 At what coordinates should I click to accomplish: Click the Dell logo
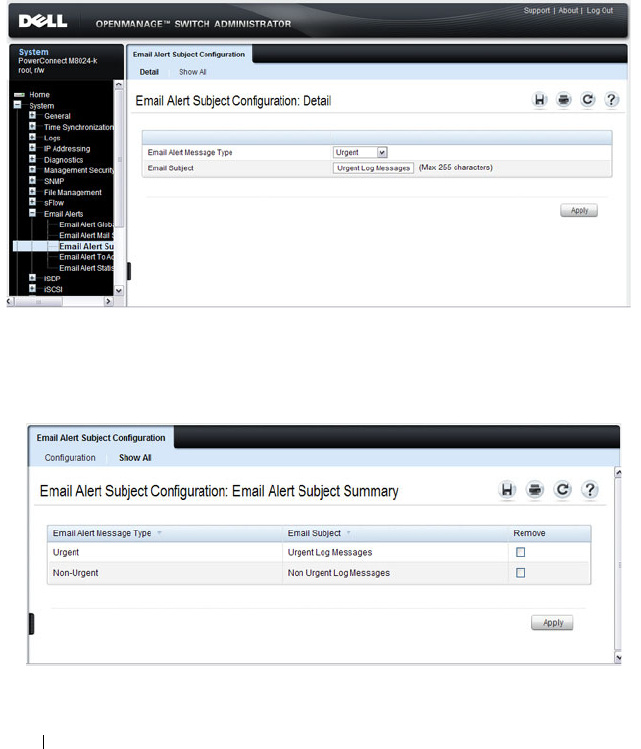pyautogui.click(x=43, y=21)
